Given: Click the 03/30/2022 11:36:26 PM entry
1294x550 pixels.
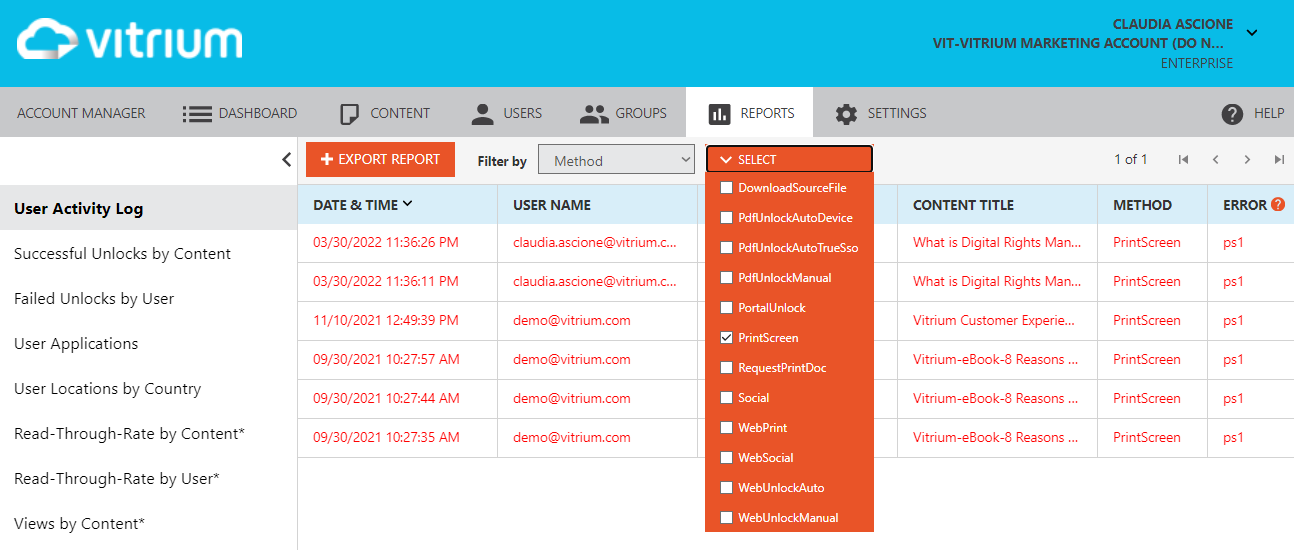Looking at the screenshot, I should tap(386, 243).
